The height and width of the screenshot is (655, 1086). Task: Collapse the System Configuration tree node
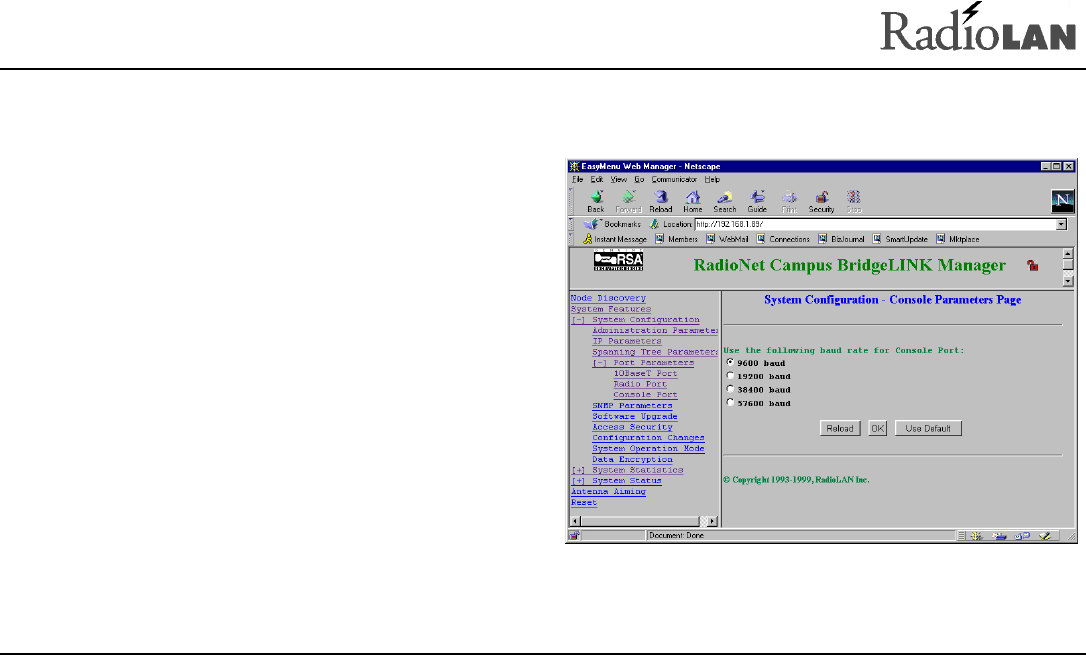577,320
